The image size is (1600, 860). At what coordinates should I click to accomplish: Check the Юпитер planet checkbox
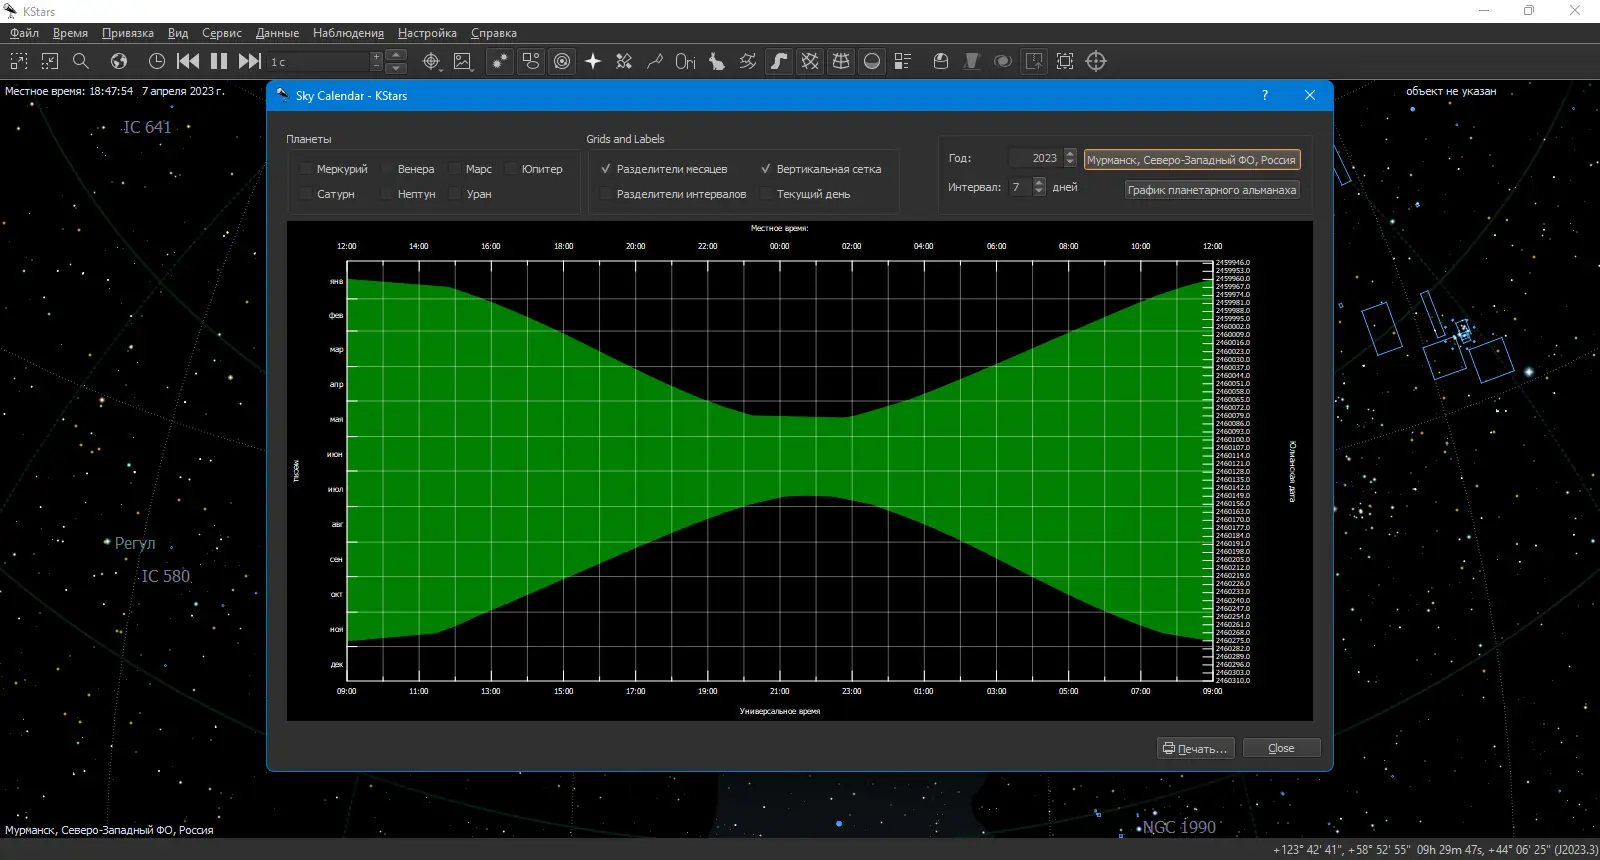pyautogui.click(x=511, y=169)
